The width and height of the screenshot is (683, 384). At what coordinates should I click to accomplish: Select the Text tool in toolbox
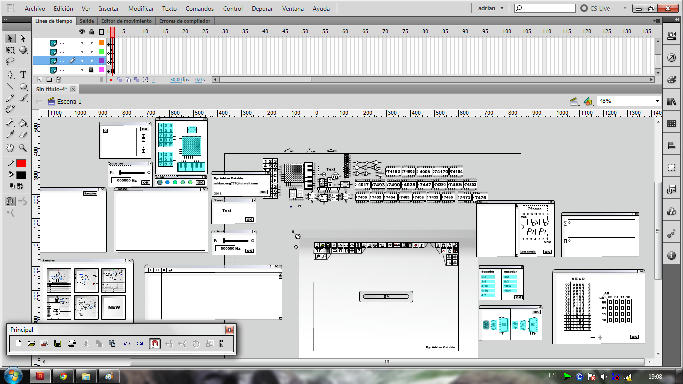24,74
